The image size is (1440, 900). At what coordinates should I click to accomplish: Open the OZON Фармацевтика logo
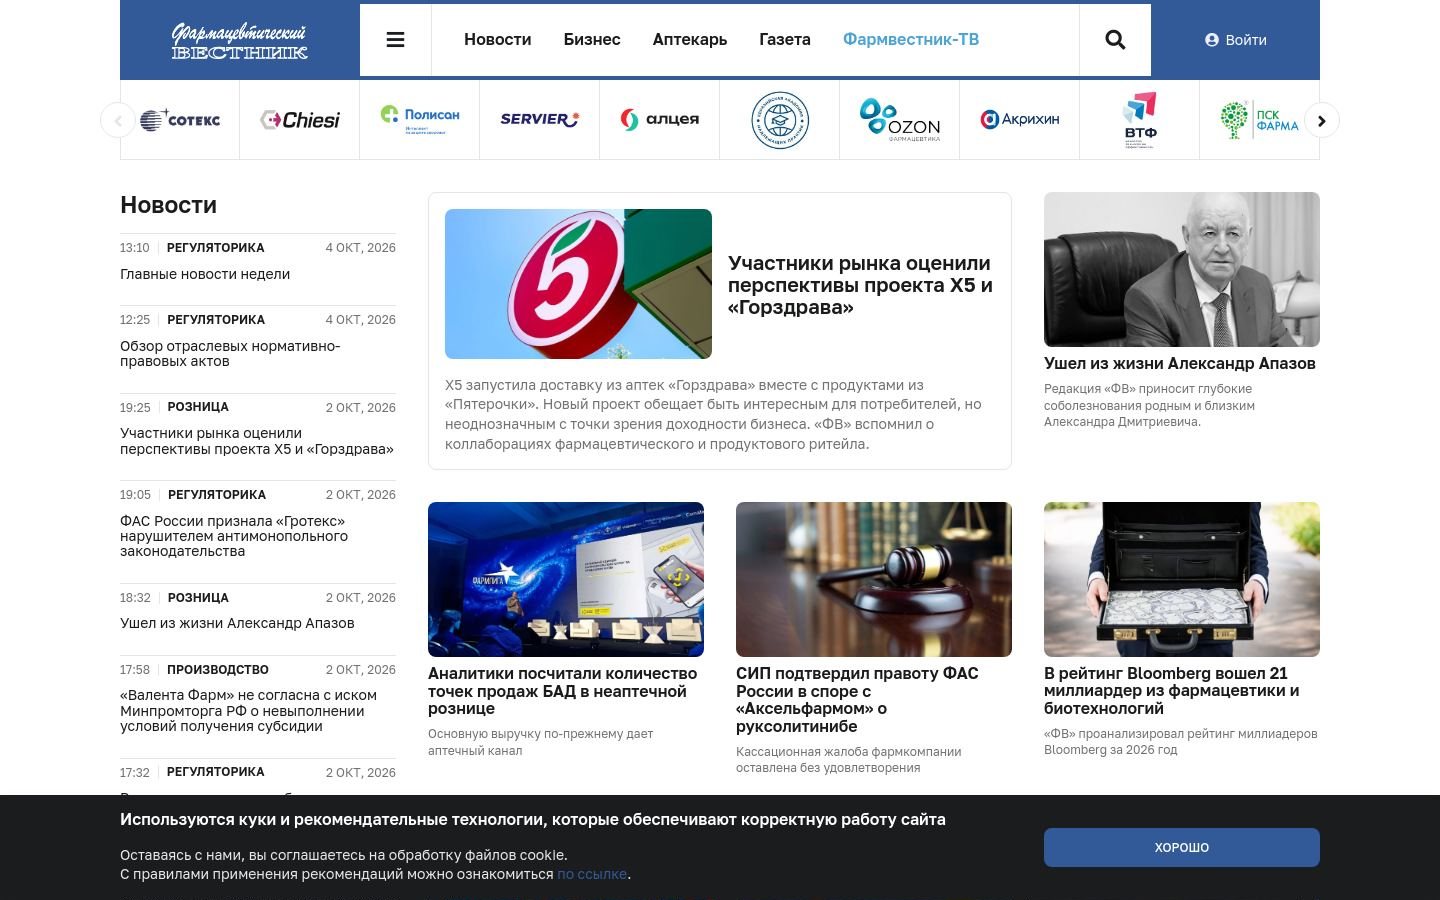click(900, 120)
